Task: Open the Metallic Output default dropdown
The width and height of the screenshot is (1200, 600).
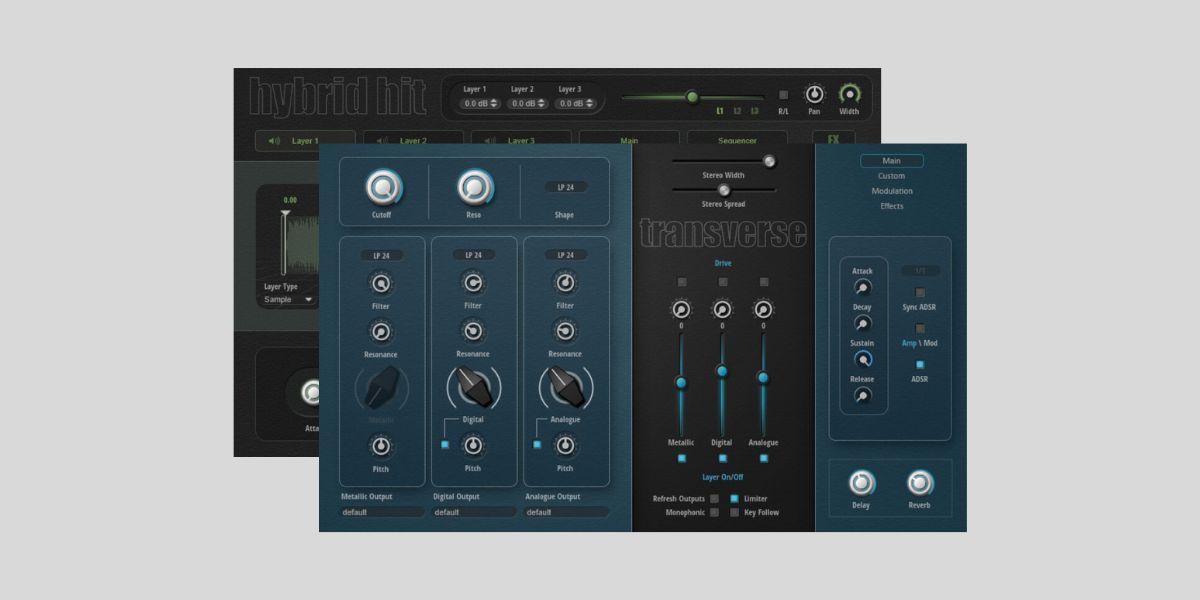Action: 381,512
